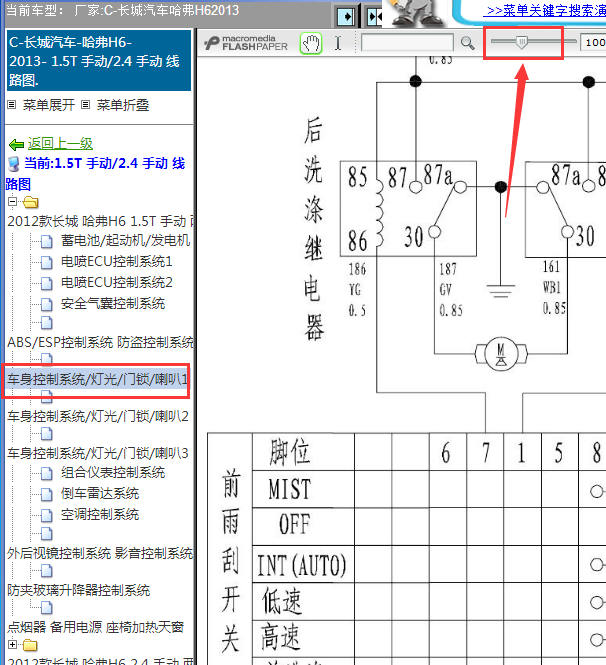Click the magnifier search icon
This screenshot has width=606, height=665.
(467, 43)
